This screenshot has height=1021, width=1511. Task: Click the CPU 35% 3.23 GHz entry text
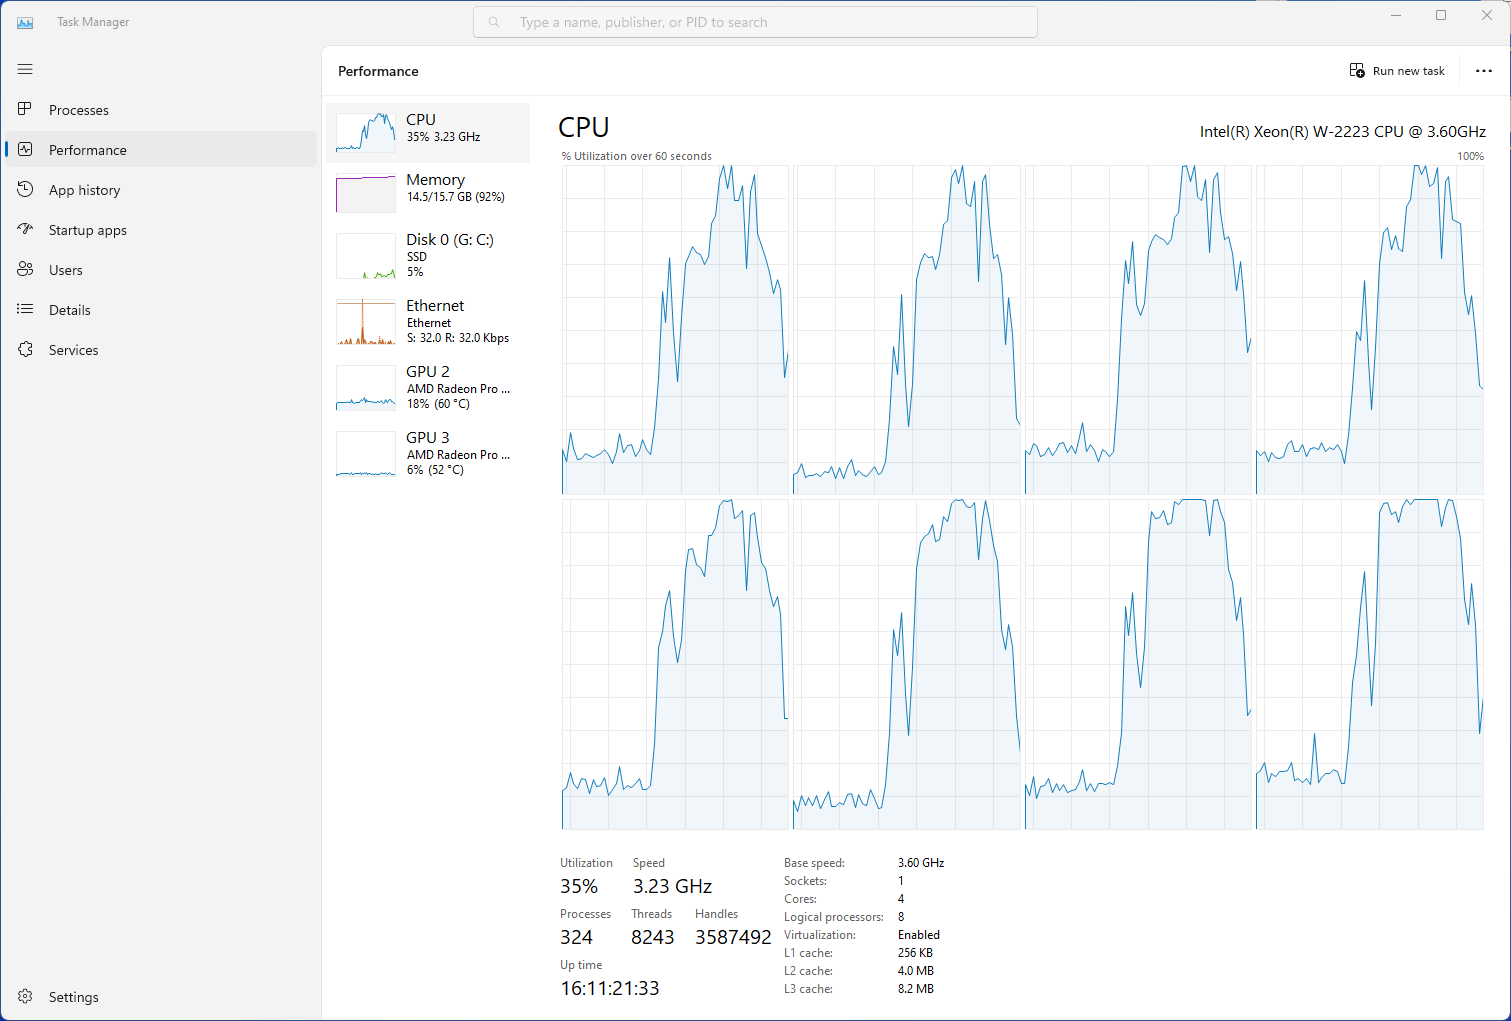point(443,128)
